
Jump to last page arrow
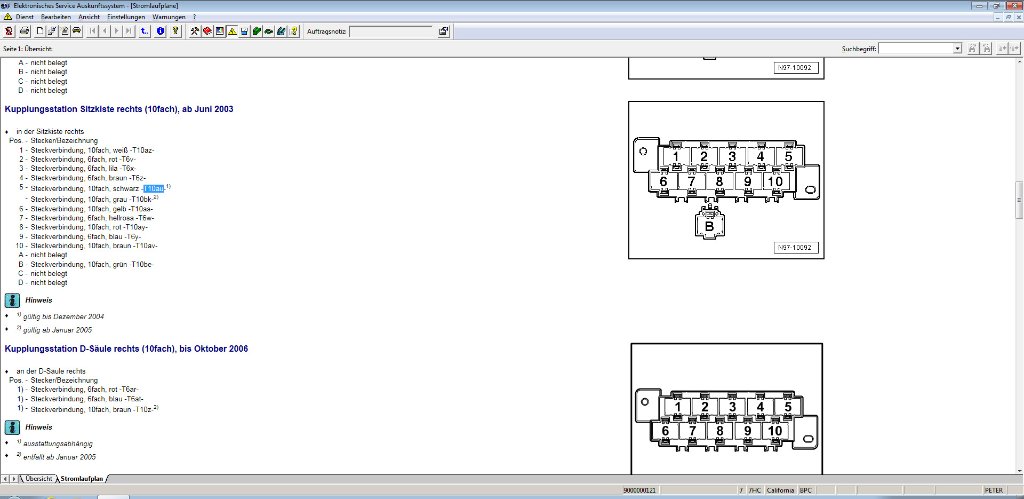(129, 31)
